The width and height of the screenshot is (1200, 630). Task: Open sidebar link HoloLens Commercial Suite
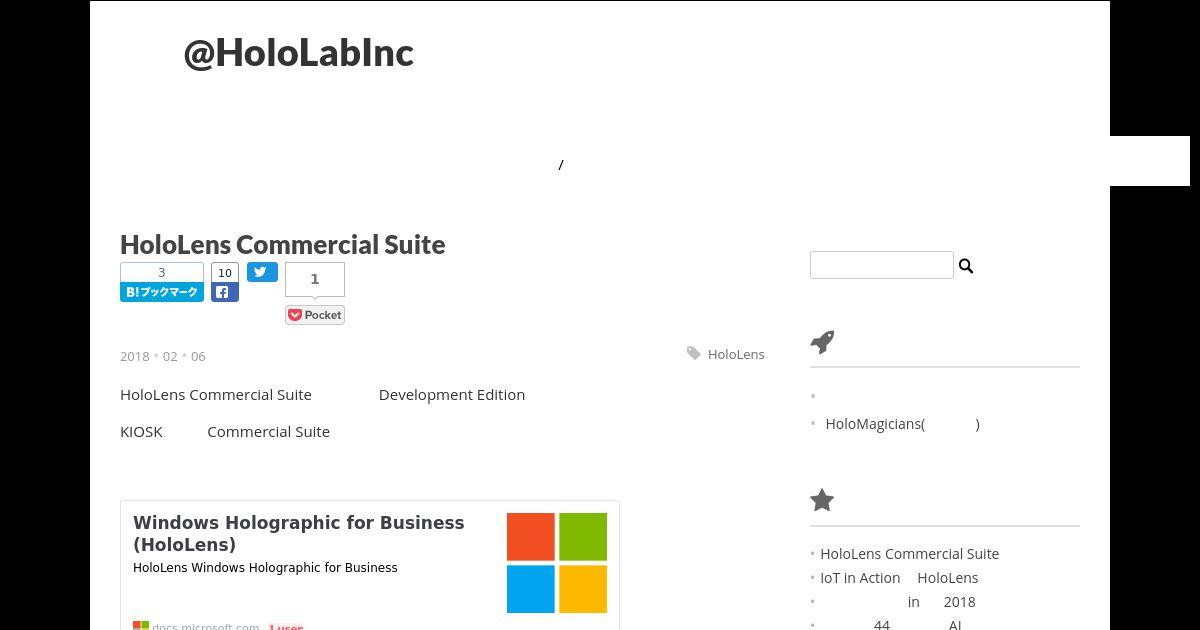909,554
